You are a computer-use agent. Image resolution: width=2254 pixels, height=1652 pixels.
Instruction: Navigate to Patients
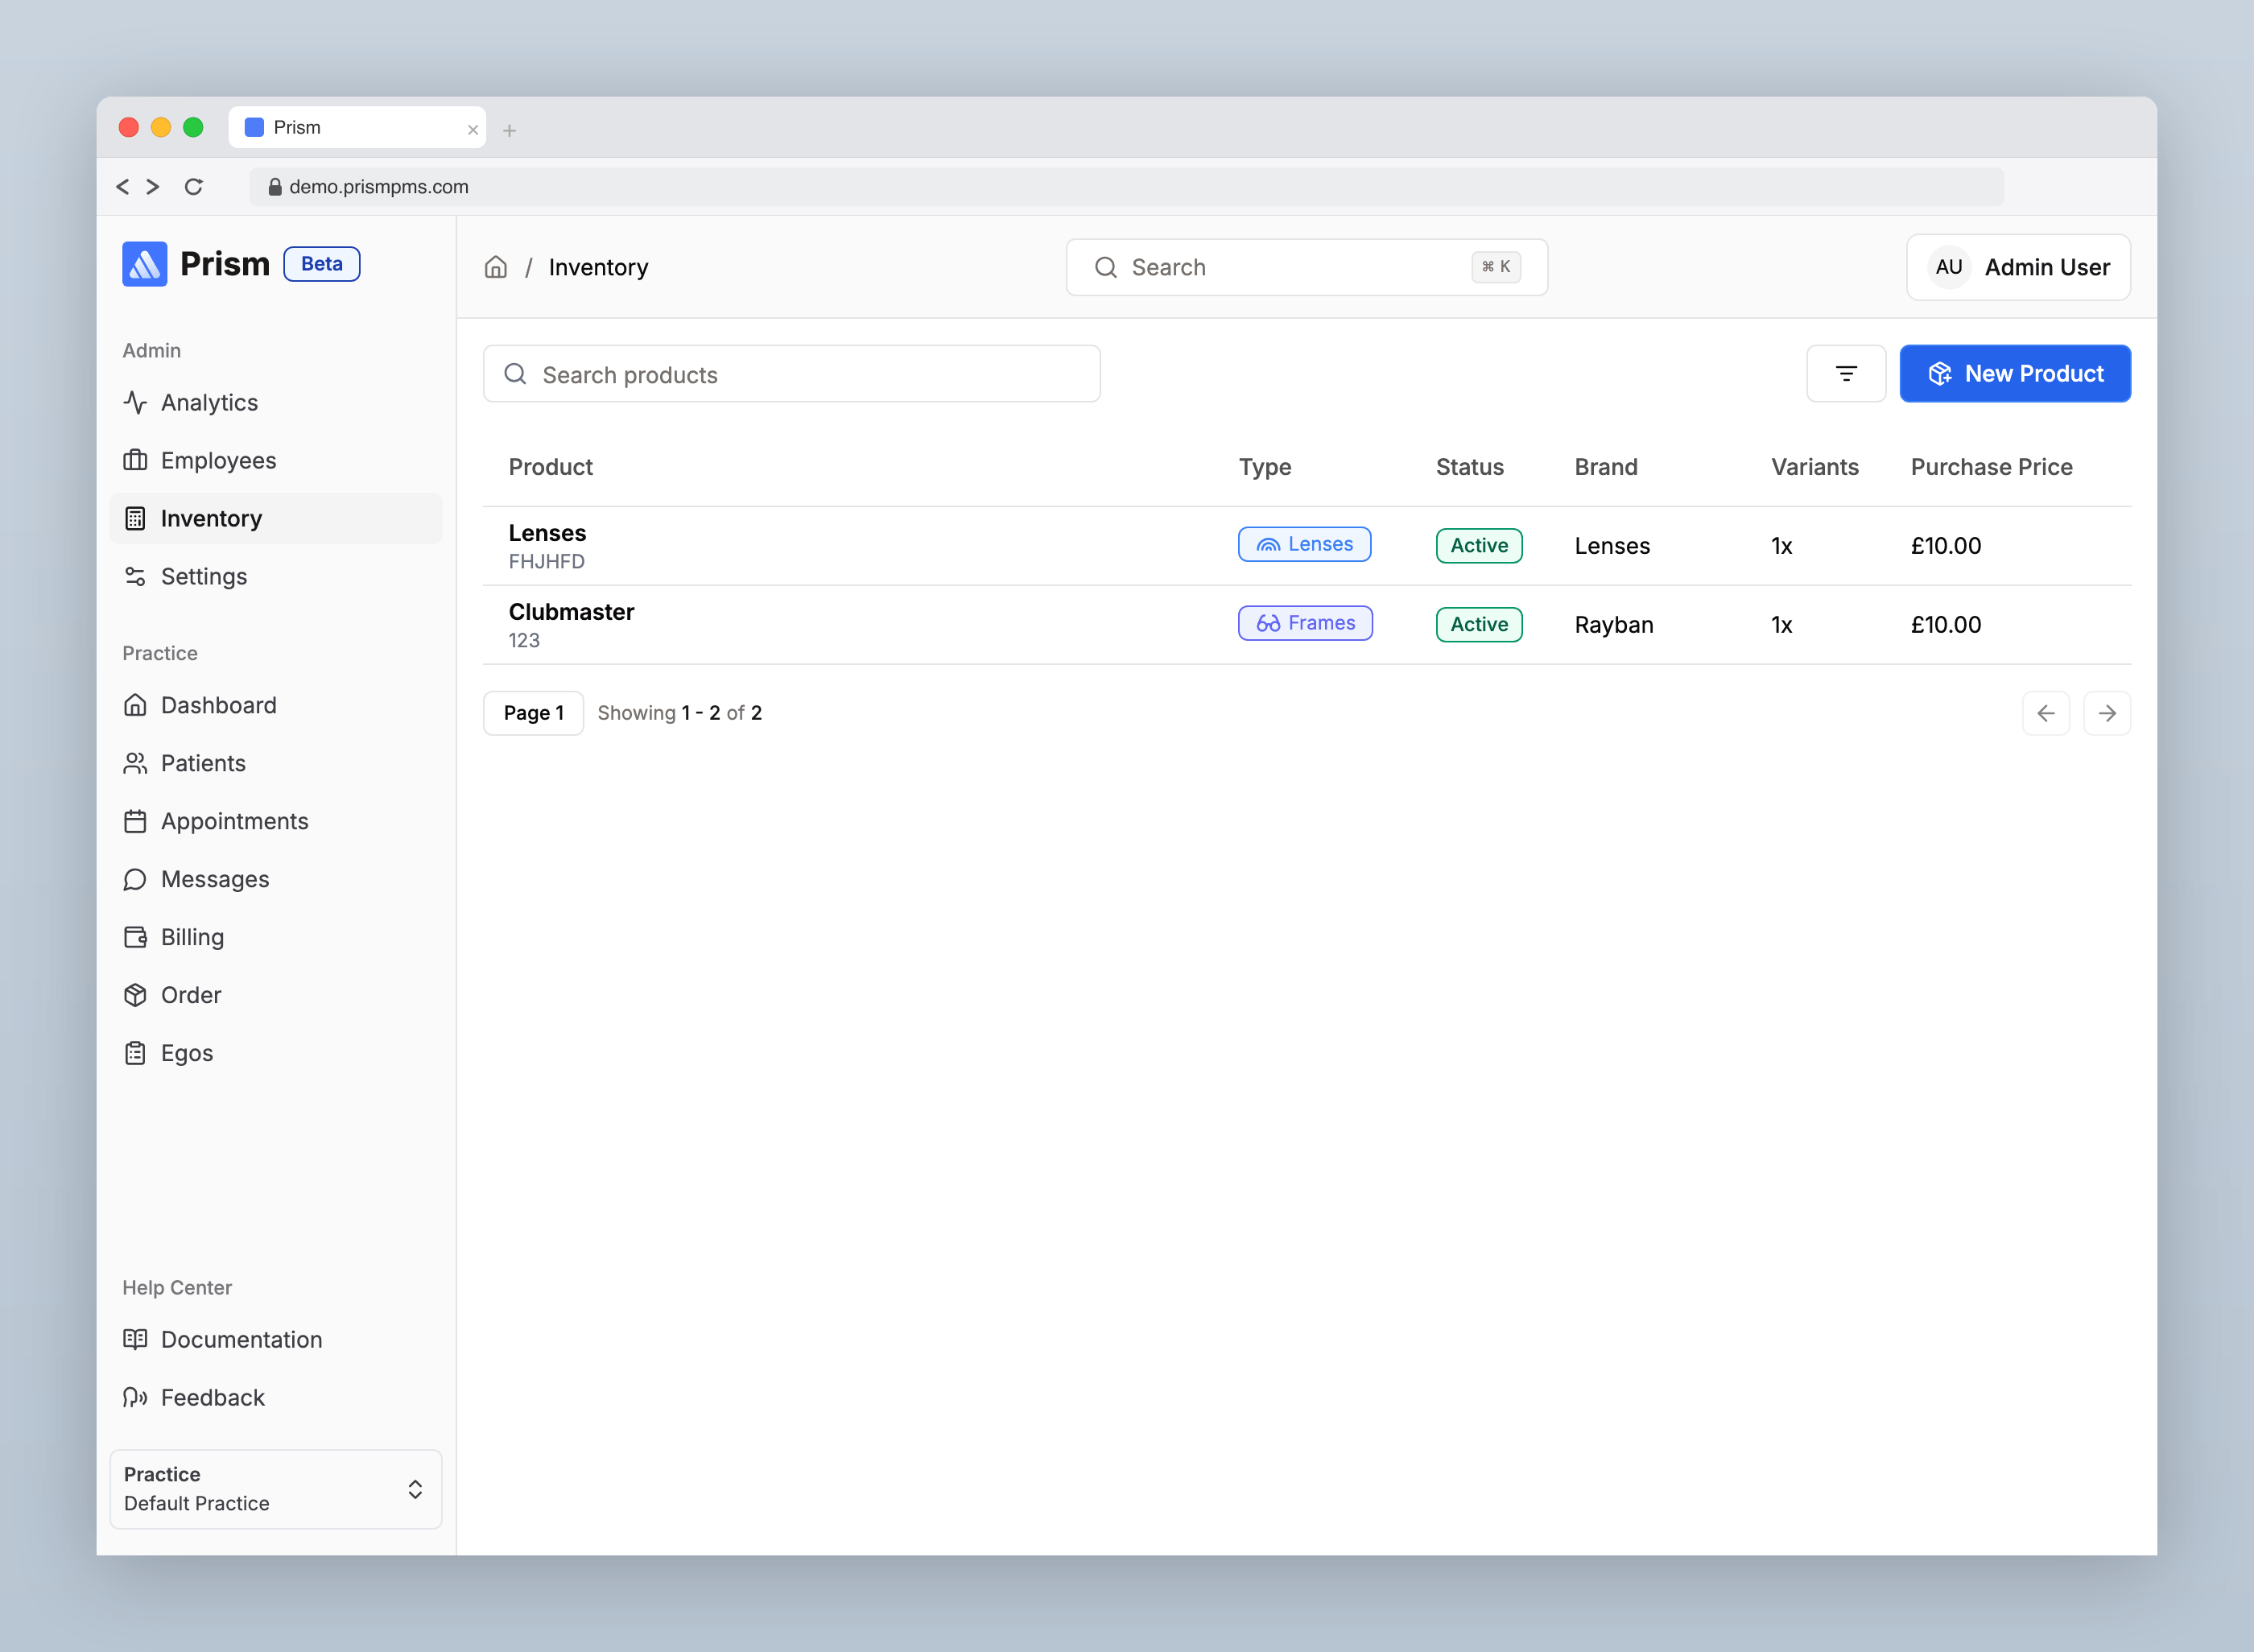(203, 763)
